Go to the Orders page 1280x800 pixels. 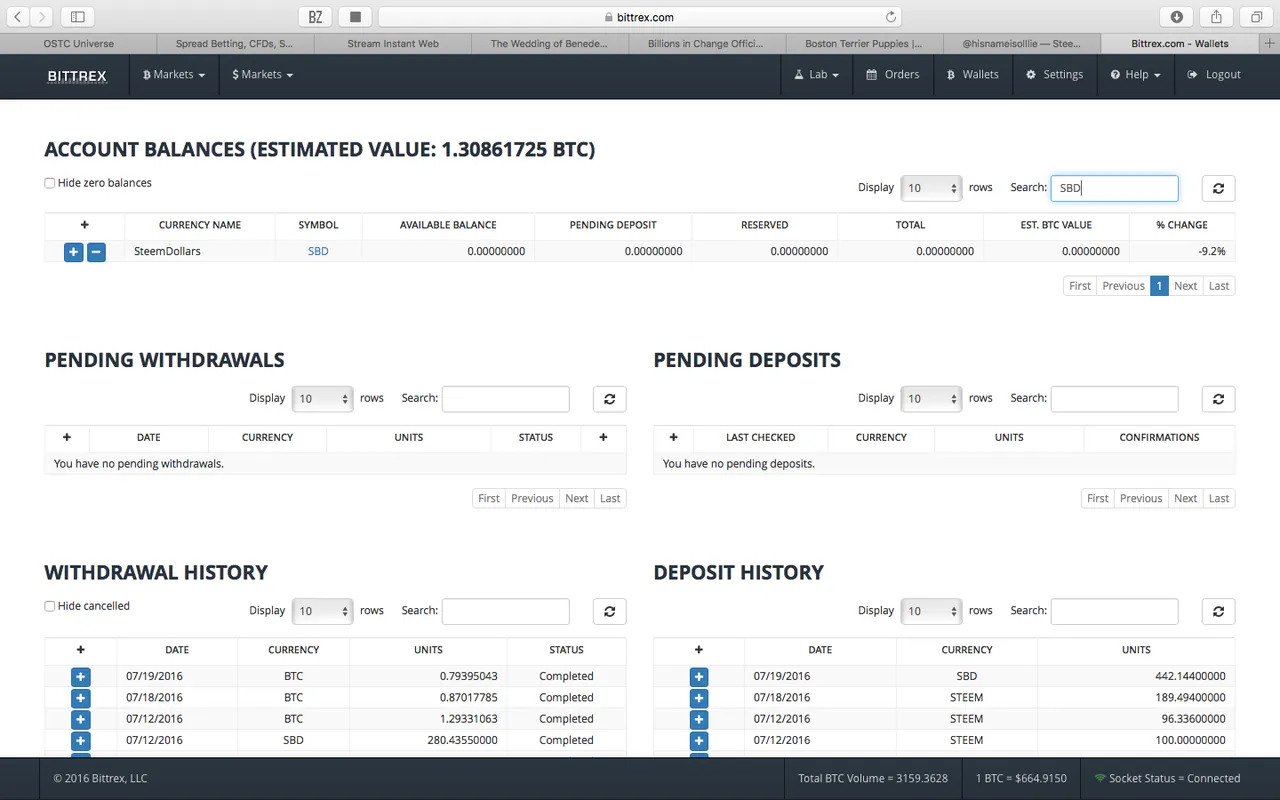click(x=892, y=75)
